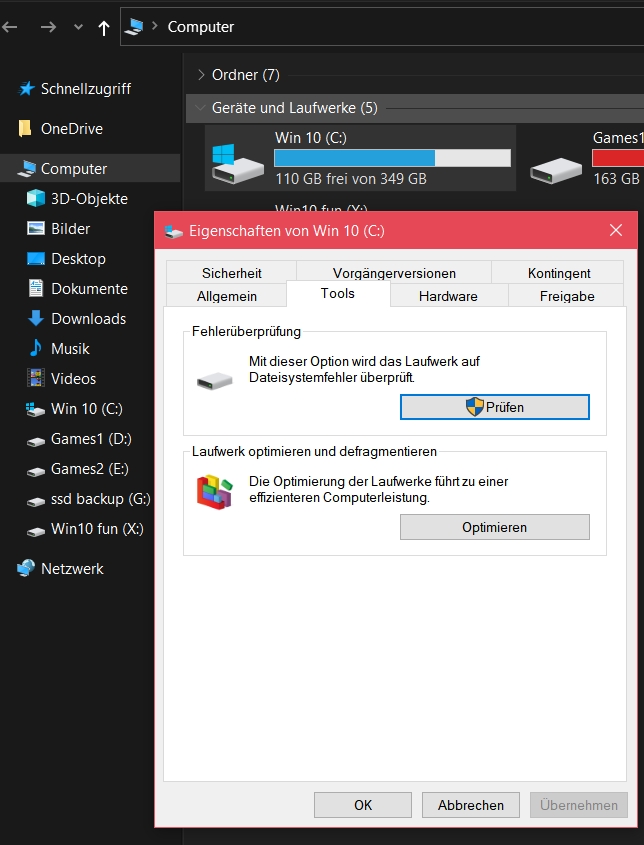
Task: Click '110 GB frei von 349 GB' text
Action: [x=351, y=179]
